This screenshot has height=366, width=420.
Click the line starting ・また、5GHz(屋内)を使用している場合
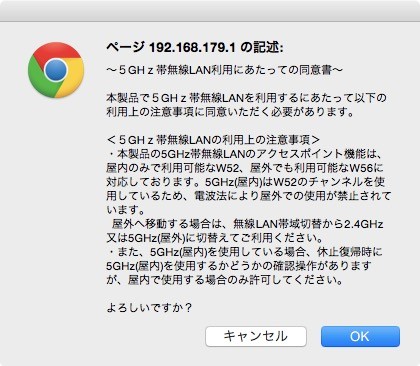click(x=244, y=252)
